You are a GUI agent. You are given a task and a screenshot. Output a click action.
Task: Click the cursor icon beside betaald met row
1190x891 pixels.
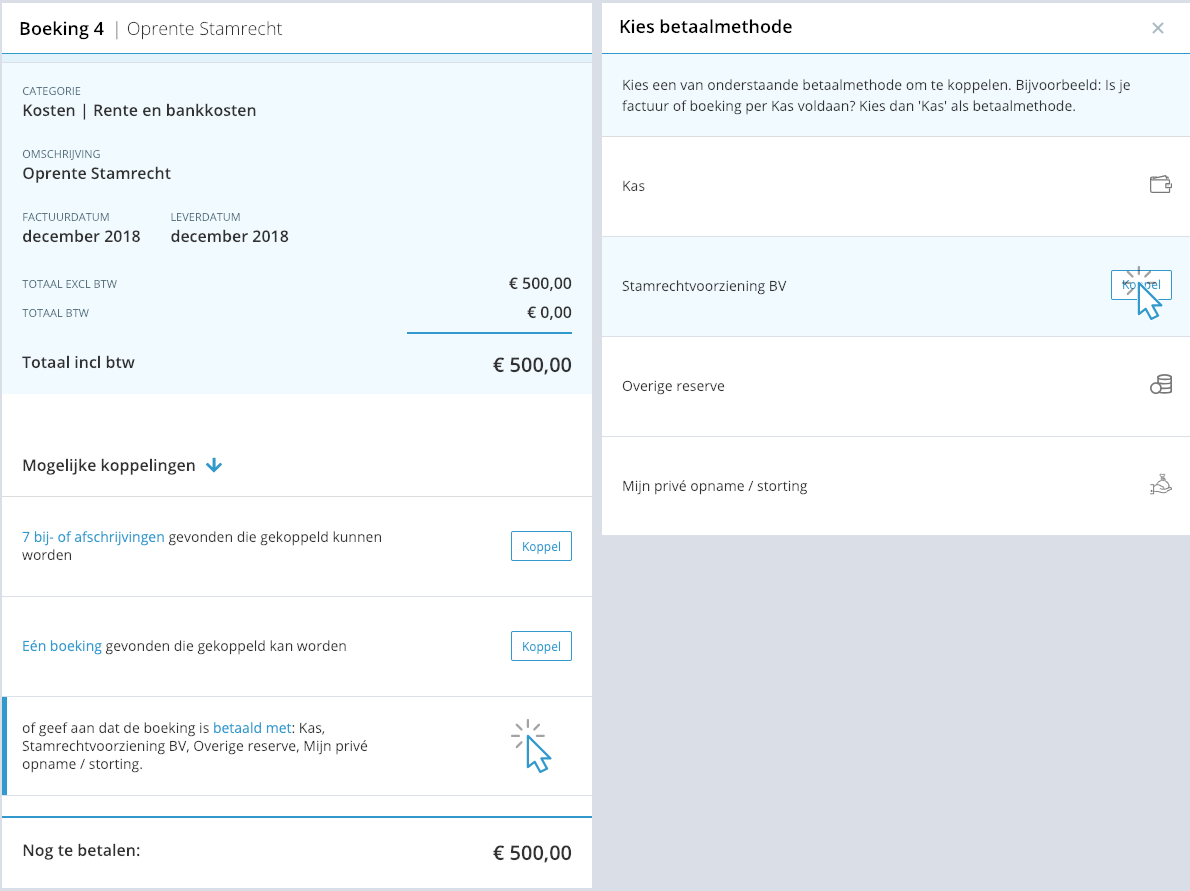click(x=531, y=746)
